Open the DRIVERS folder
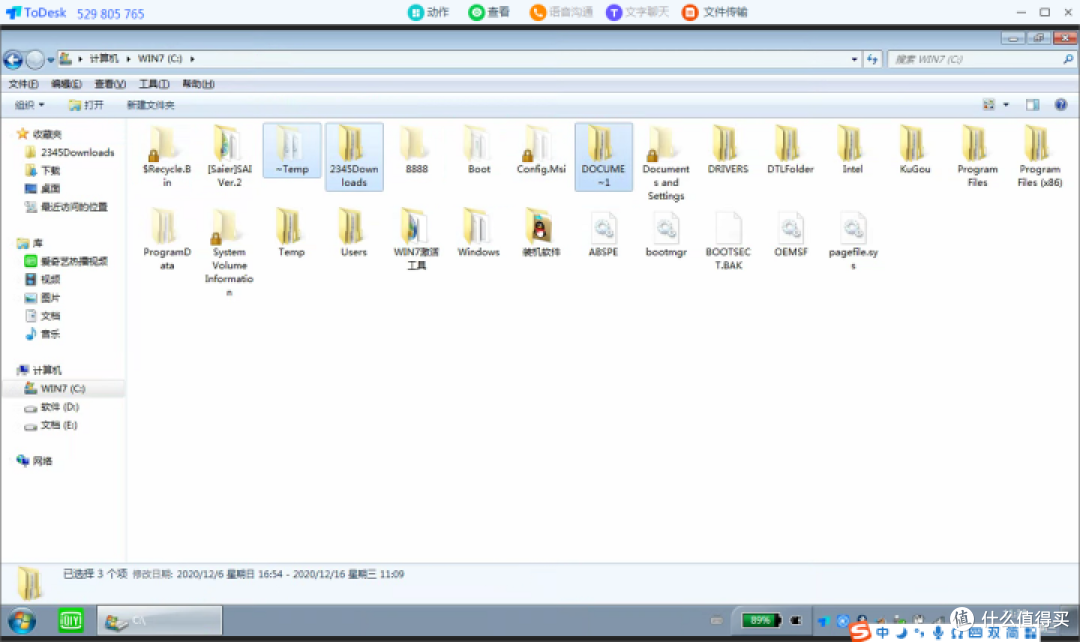Image resolution: width=1080 pixels, height=642 pixels. [727, 149]
